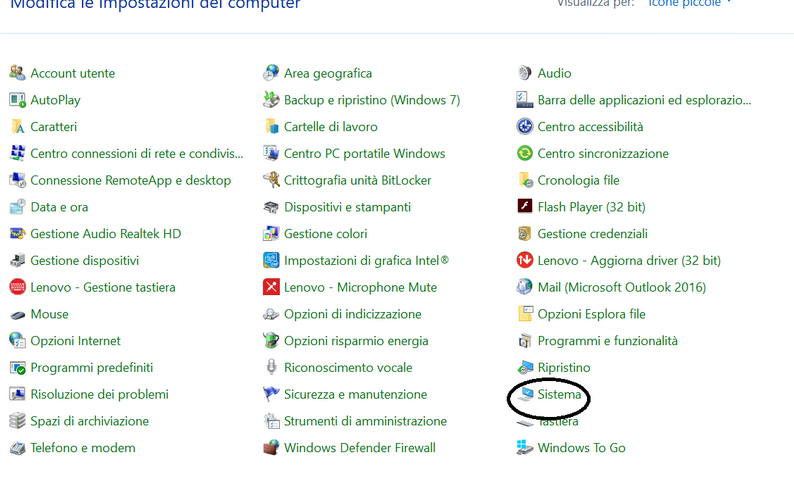Click the Data e ora icon
The width and height of the screenshot is (794, 502).
[x=17, y=207]
